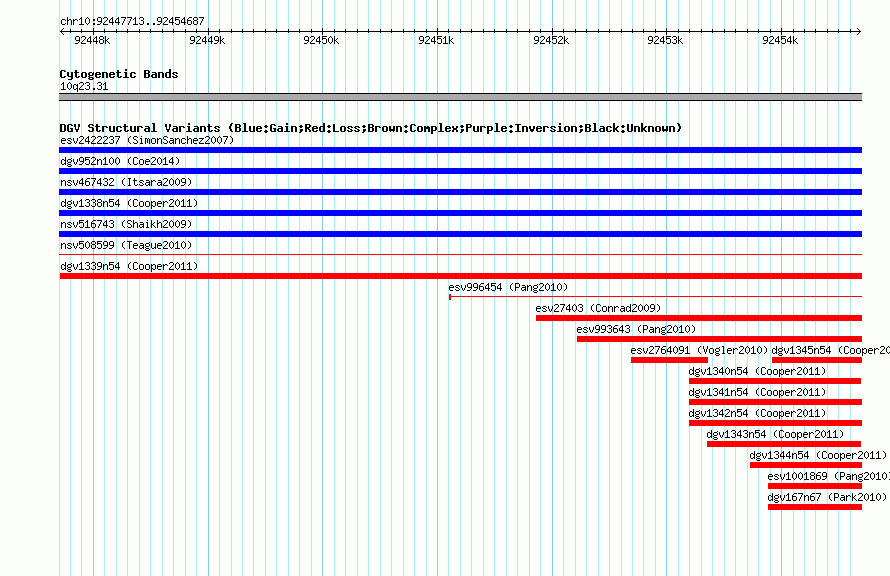Click the DGV Structural Variants track title
890x576 pixels.
[x=371, y=128]
